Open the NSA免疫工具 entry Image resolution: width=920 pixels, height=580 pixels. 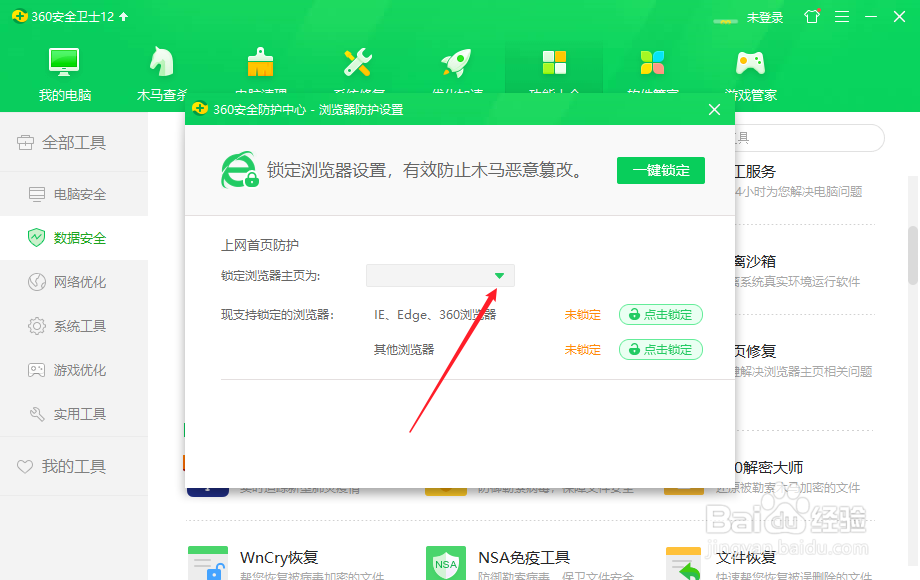pyautogui.click(x=524, y=557)
